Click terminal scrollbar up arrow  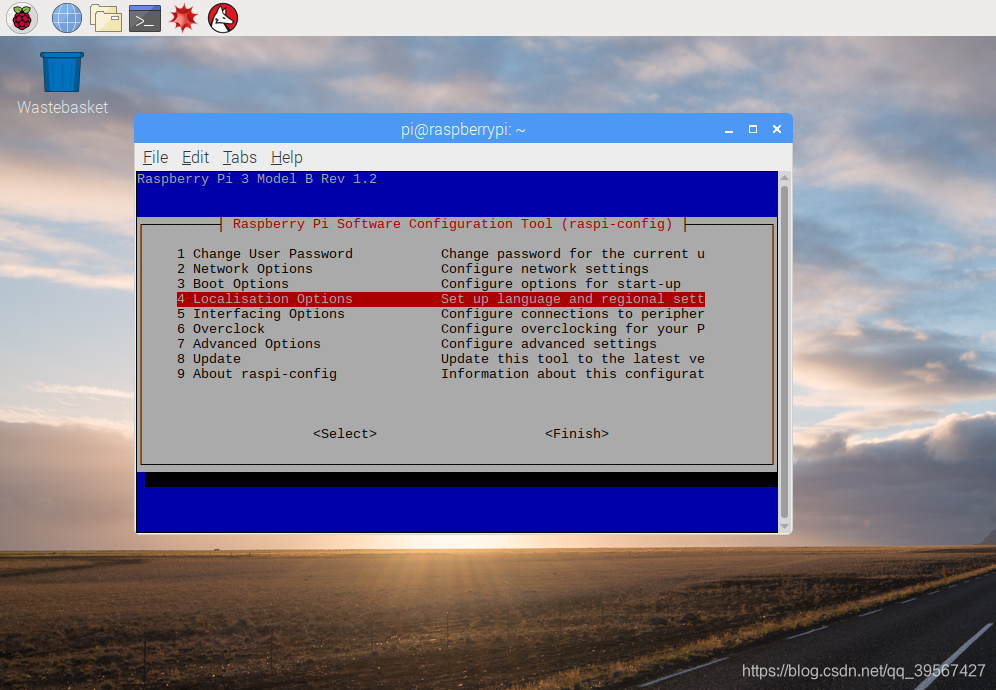point(784,178)
